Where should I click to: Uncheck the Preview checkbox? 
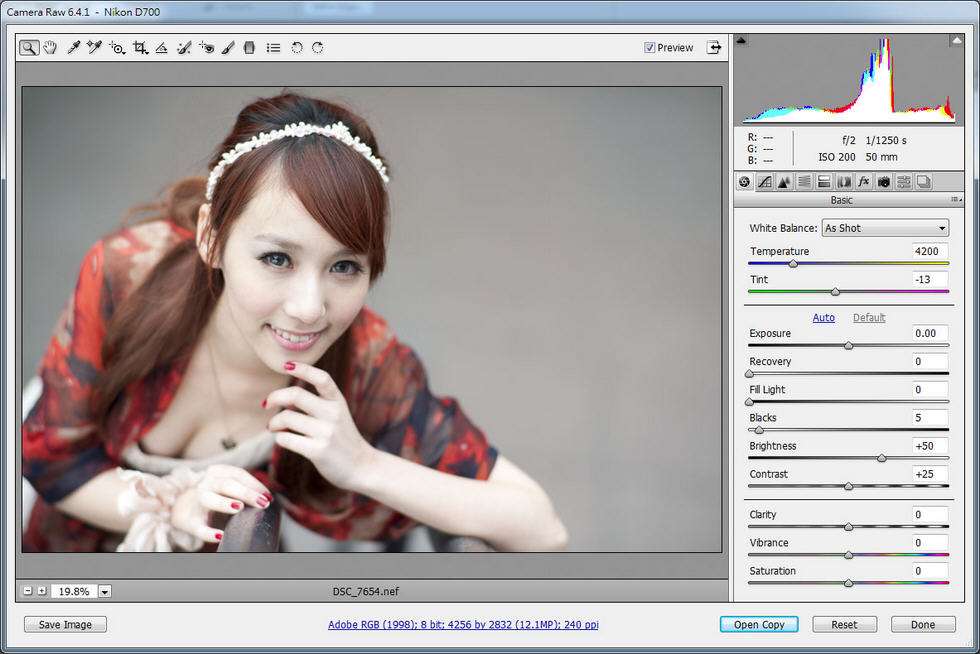tap(649, 48)
